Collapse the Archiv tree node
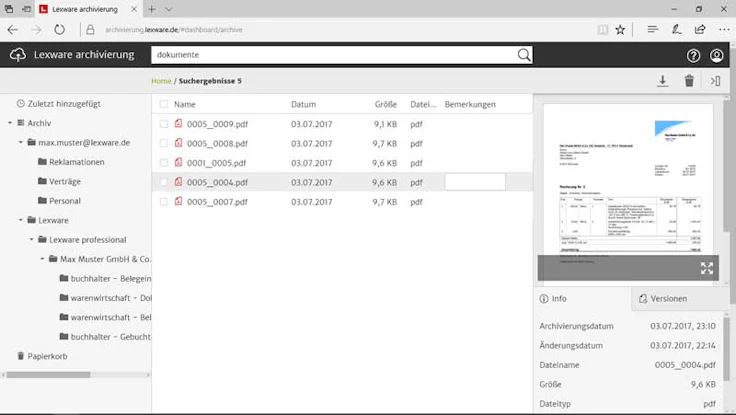Viewport: 736px width, 415px height. click(x=9, y=123)
